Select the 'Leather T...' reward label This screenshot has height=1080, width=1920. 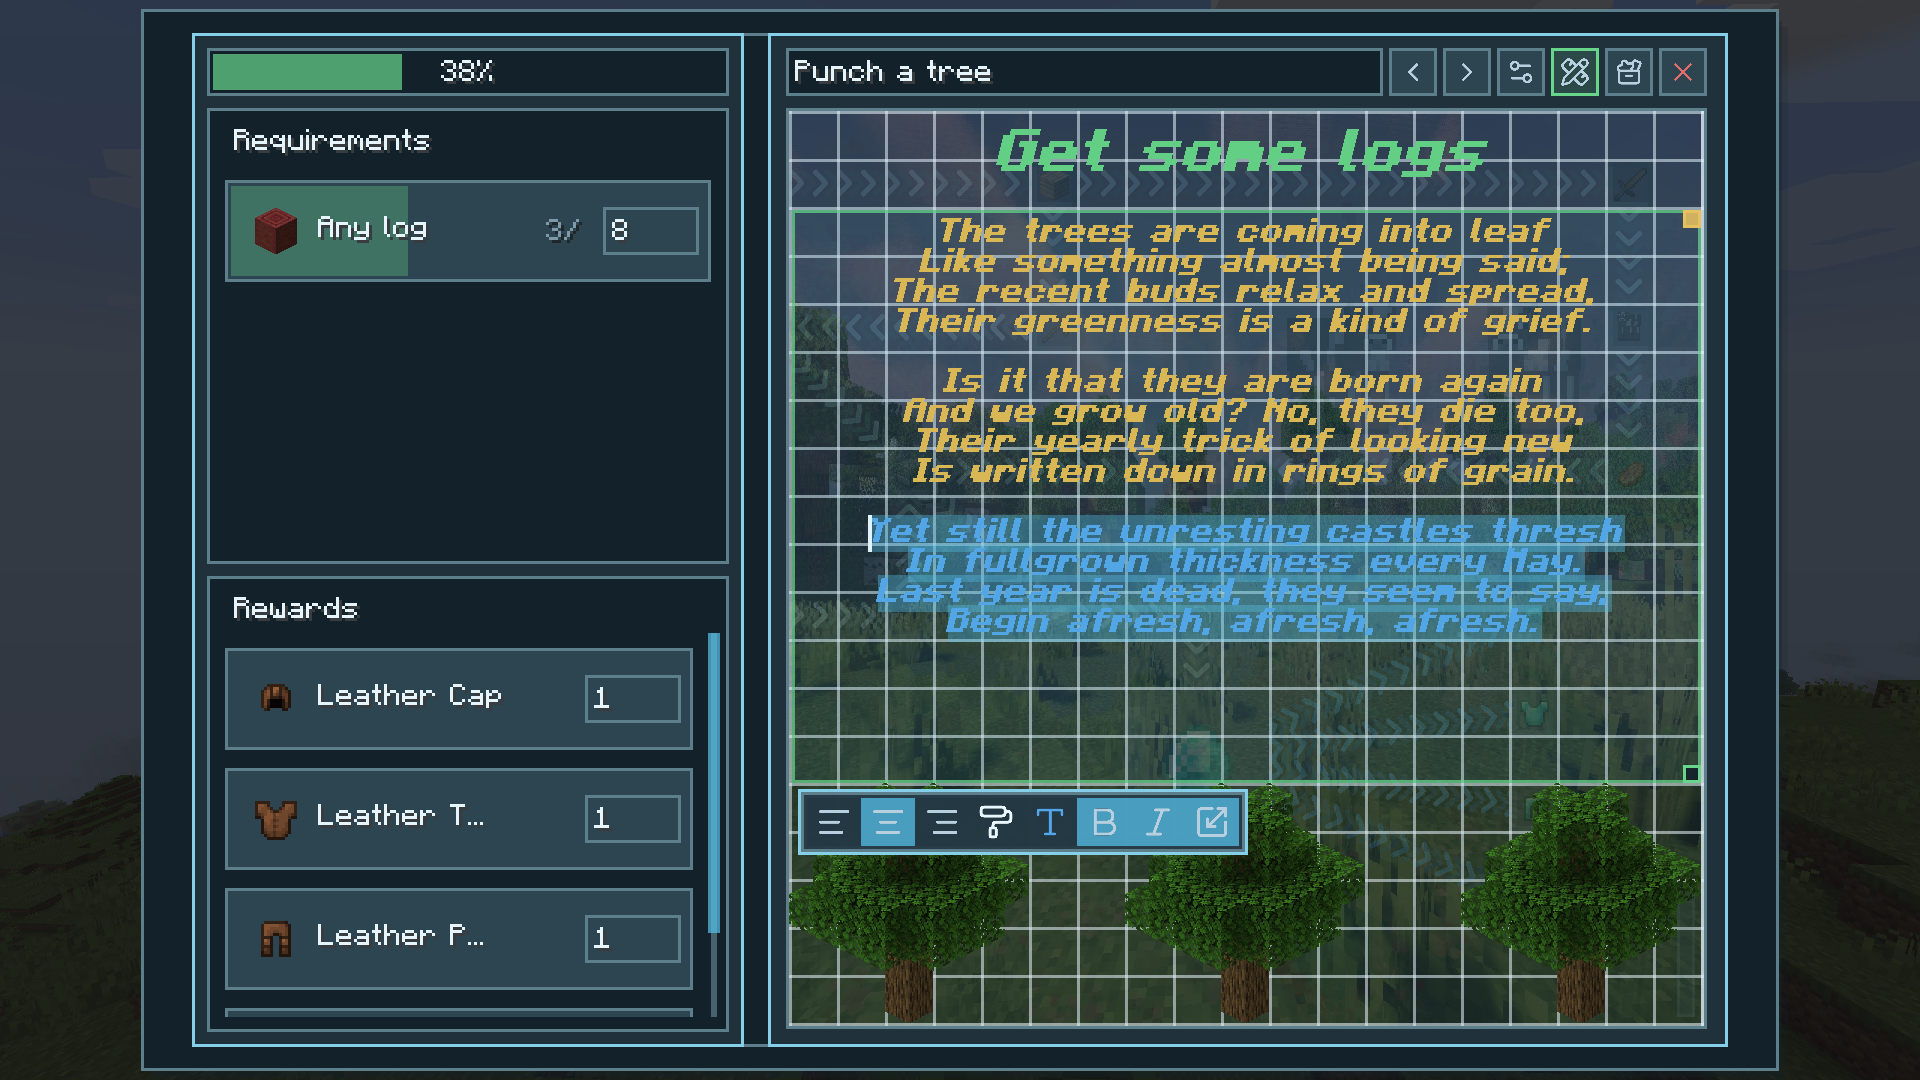400,816
